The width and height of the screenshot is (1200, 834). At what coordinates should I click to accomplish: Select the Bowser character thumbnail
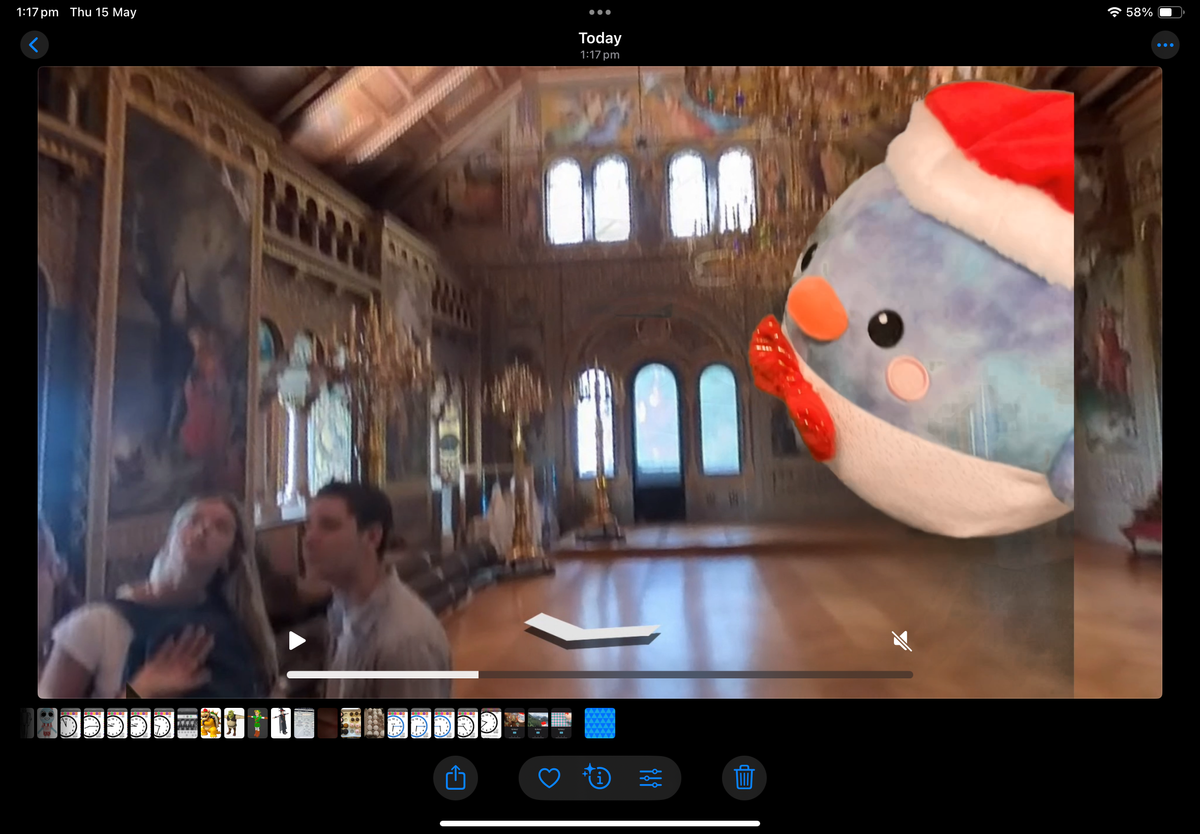point(210,723)
